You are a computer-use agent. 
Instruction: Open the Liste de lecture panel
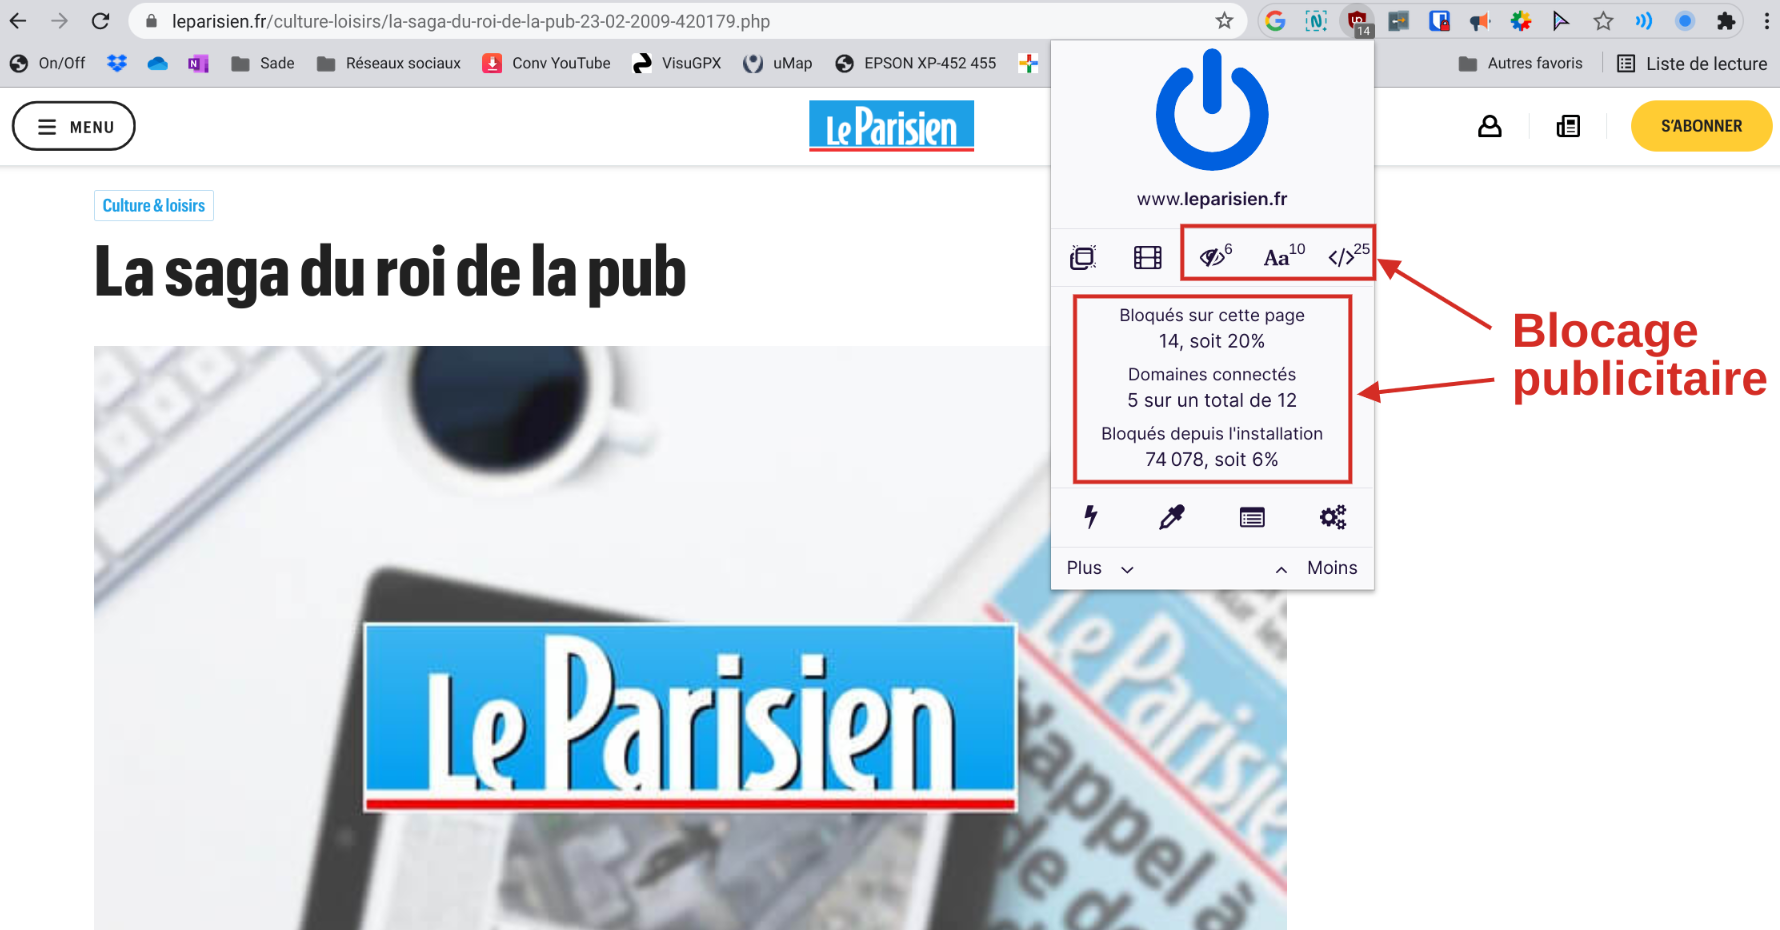(1693, 63)
